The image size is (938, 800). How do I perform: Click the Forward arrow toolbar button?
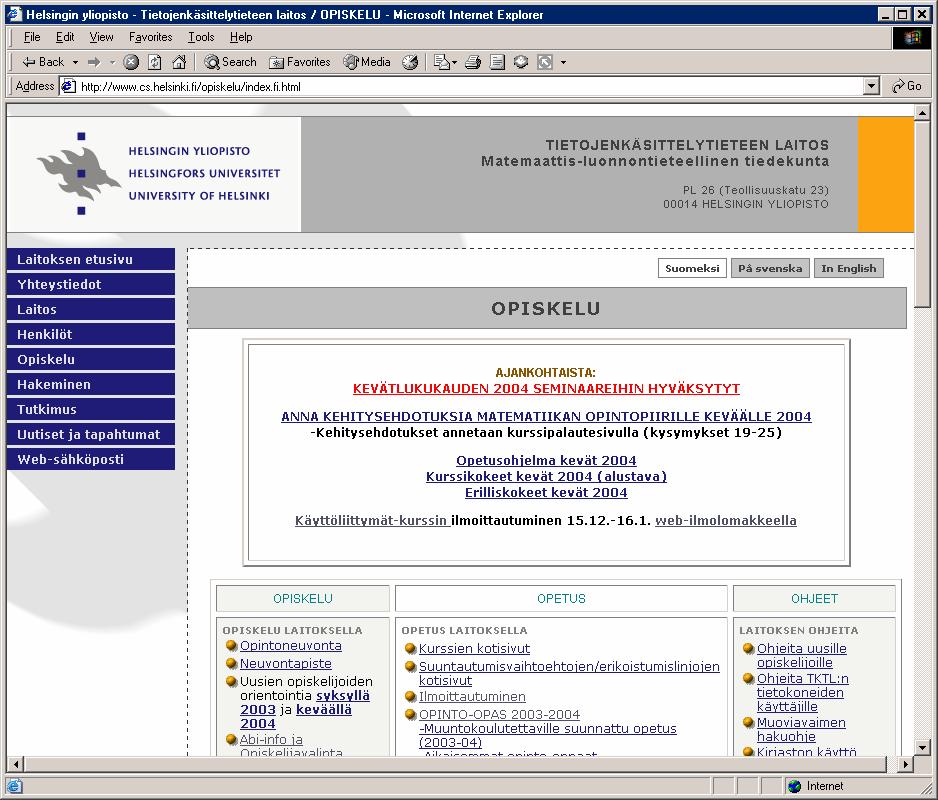94,62
